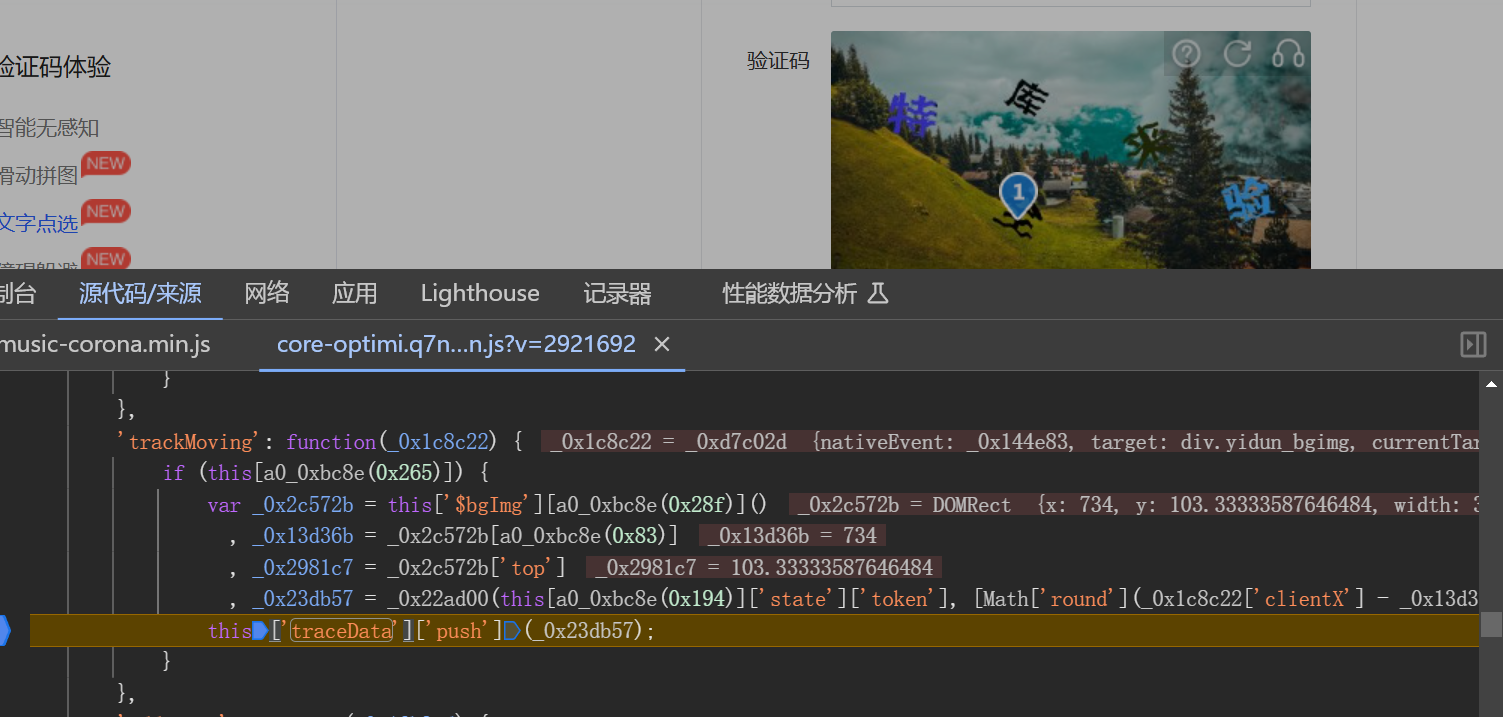
Task: Close the core-optimi.q7n...n.js file tab
Action: 661,344
